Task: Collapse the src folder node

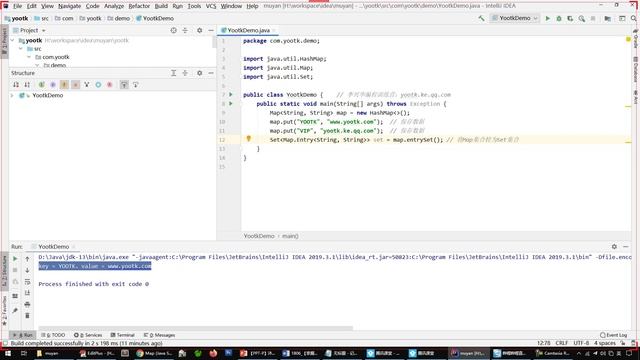Action: pyautogui.click(x=21, y=49)
